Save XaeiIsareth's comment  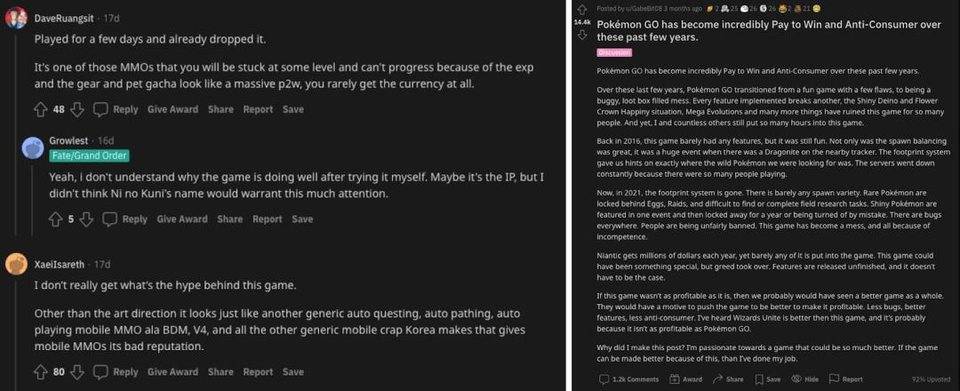(x=293, y=371)
